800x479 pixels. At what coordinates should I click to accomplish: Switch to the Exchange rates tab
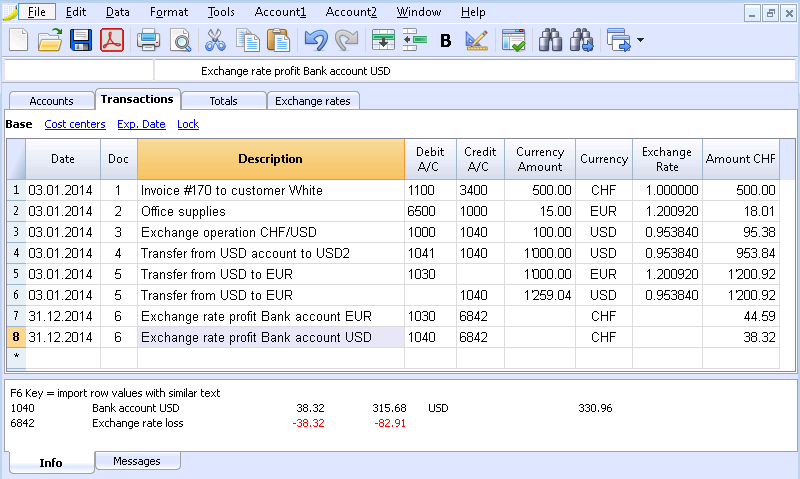(313, 100)
